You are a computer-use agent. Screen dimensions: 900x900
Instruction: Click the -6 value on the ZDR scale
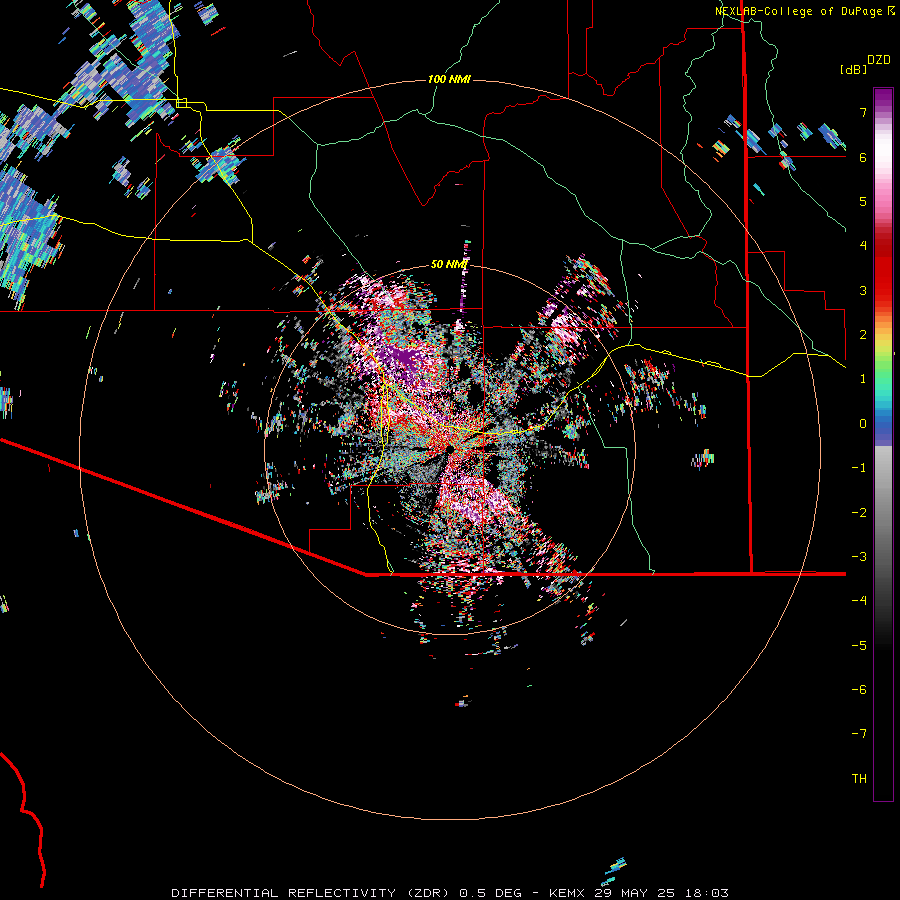(859, 690)
